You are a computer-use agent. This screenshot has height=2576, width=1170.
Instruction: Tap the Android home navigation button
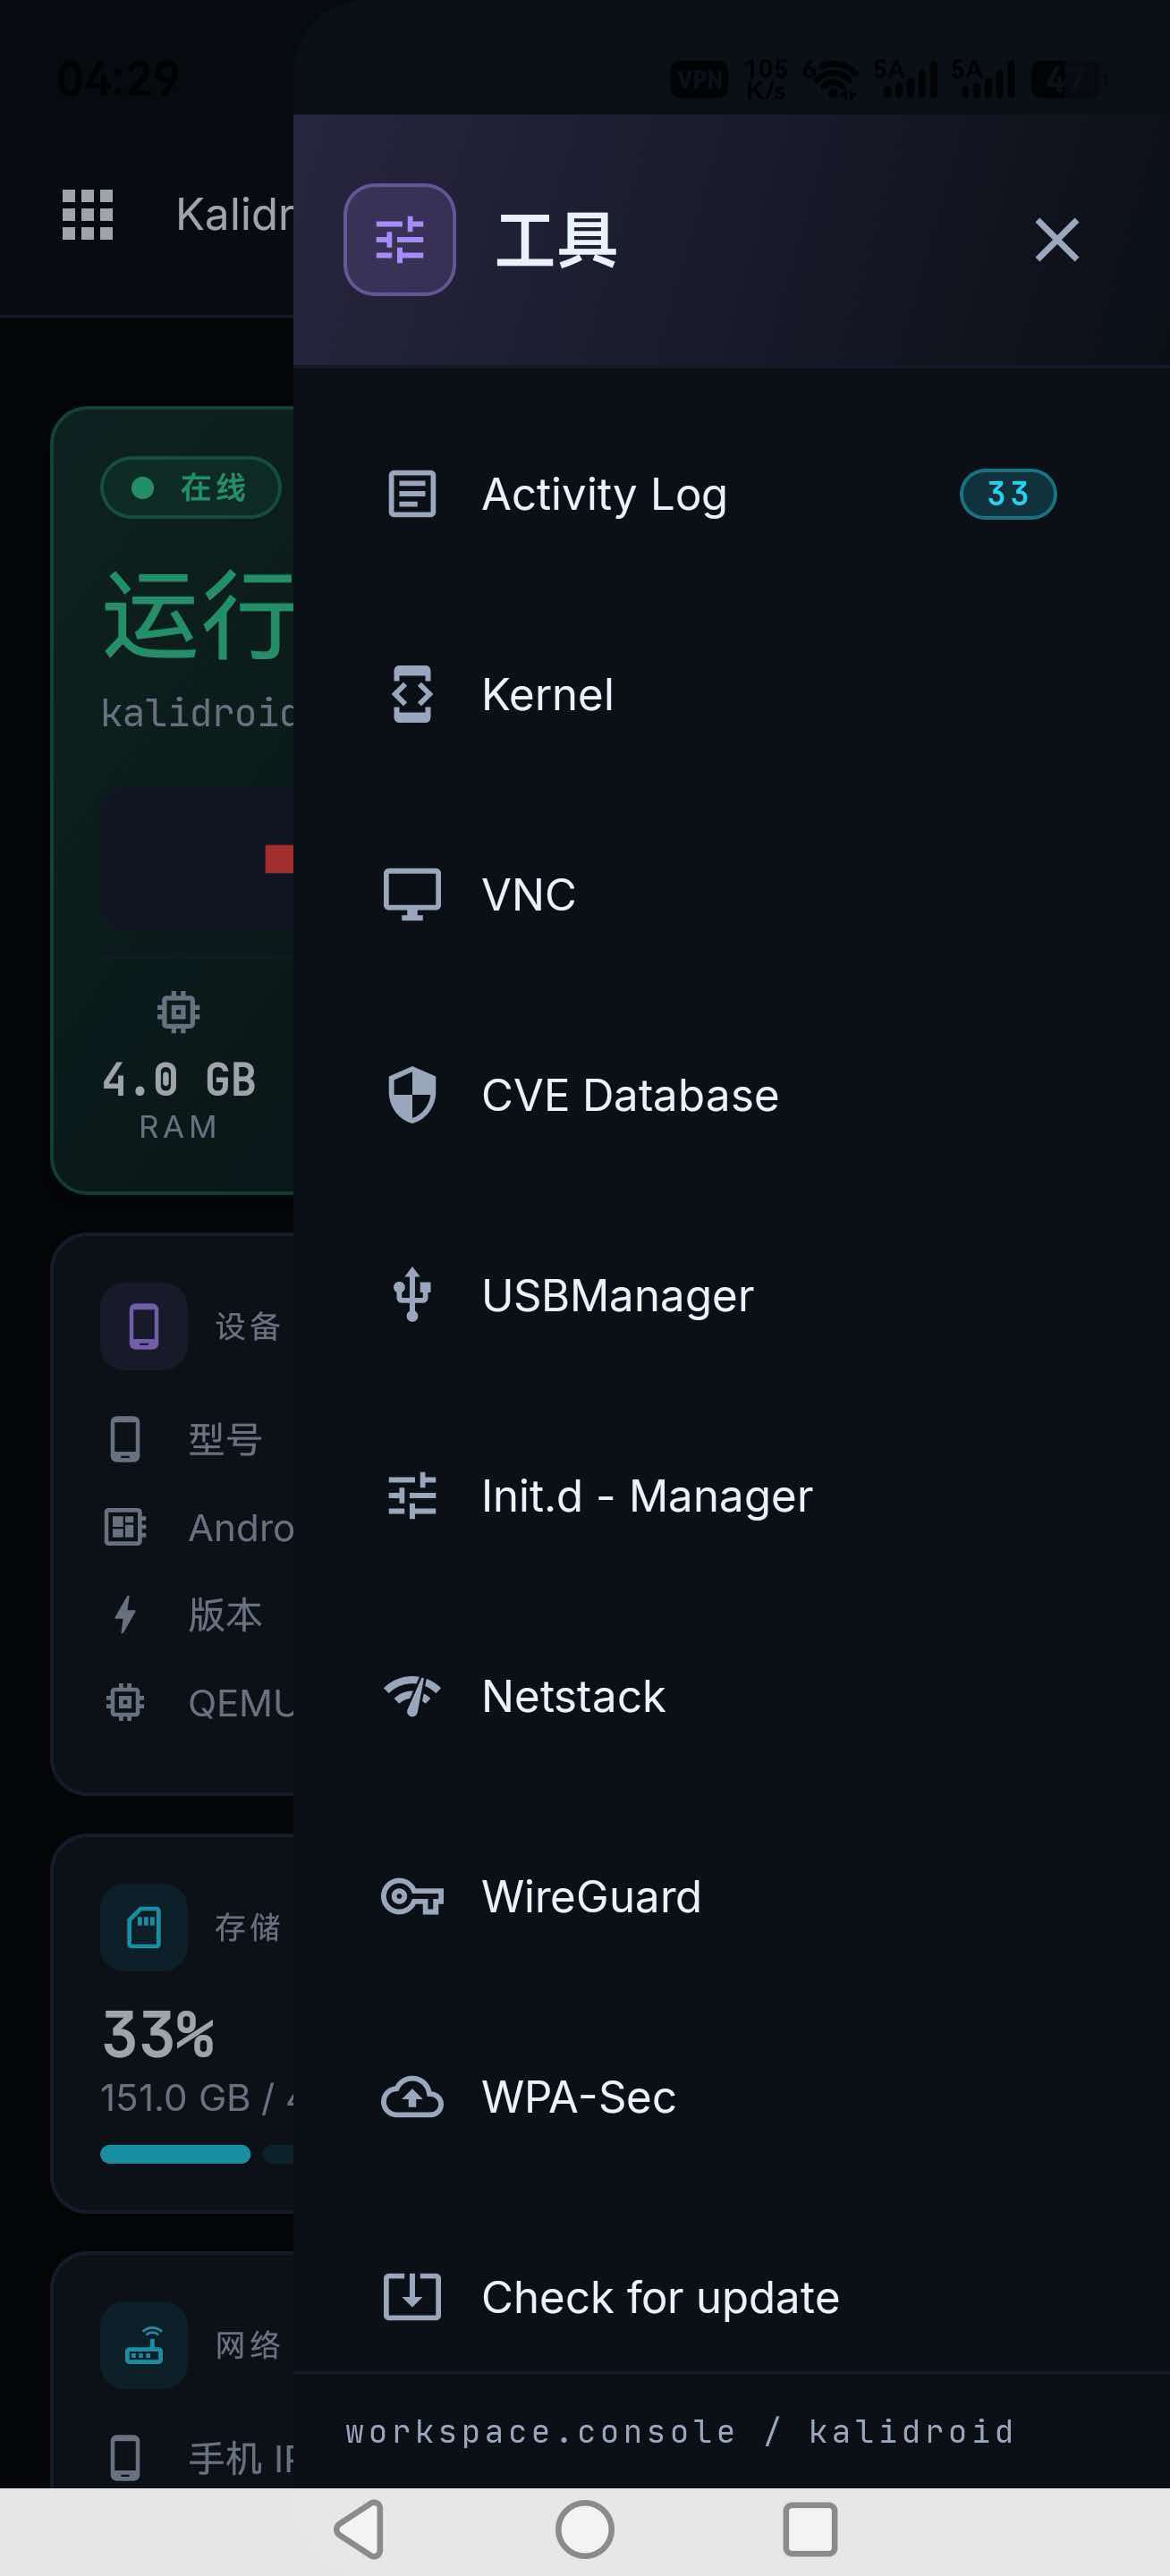tap(585, 2530)
